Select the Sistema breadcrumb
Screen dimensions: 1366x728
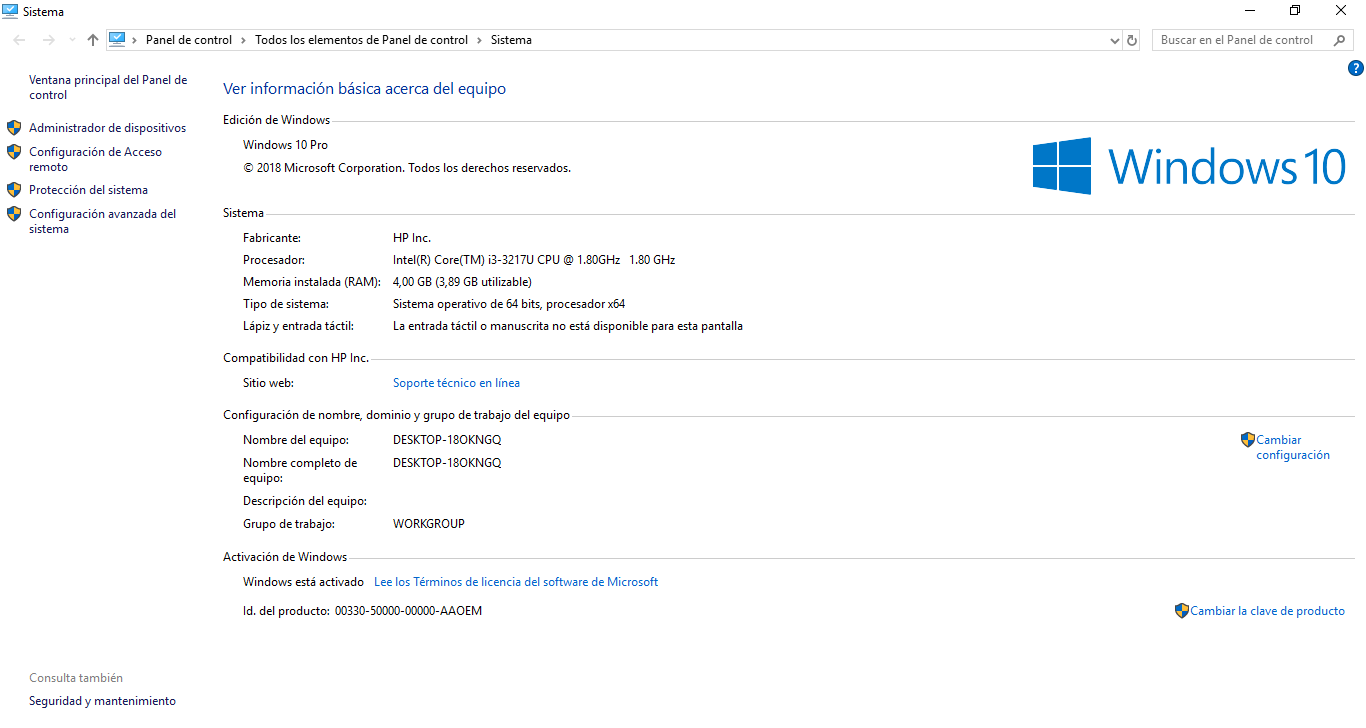pos(511,40)
